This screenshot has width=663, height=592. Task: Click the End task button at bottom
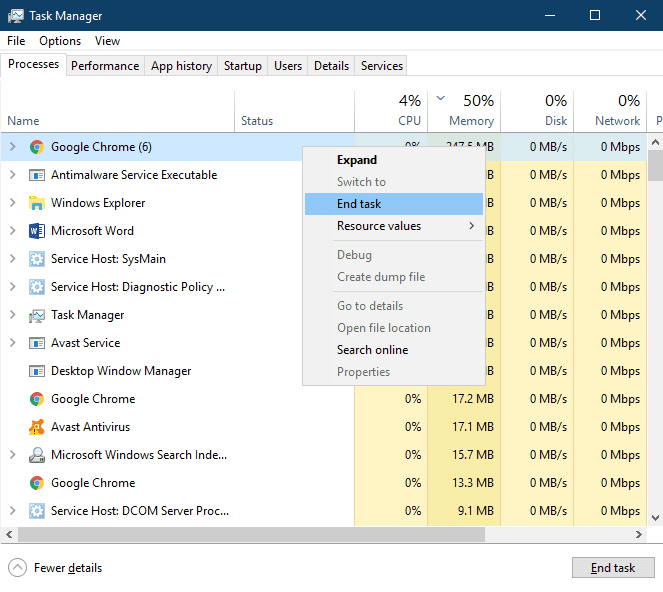[613, 567]
